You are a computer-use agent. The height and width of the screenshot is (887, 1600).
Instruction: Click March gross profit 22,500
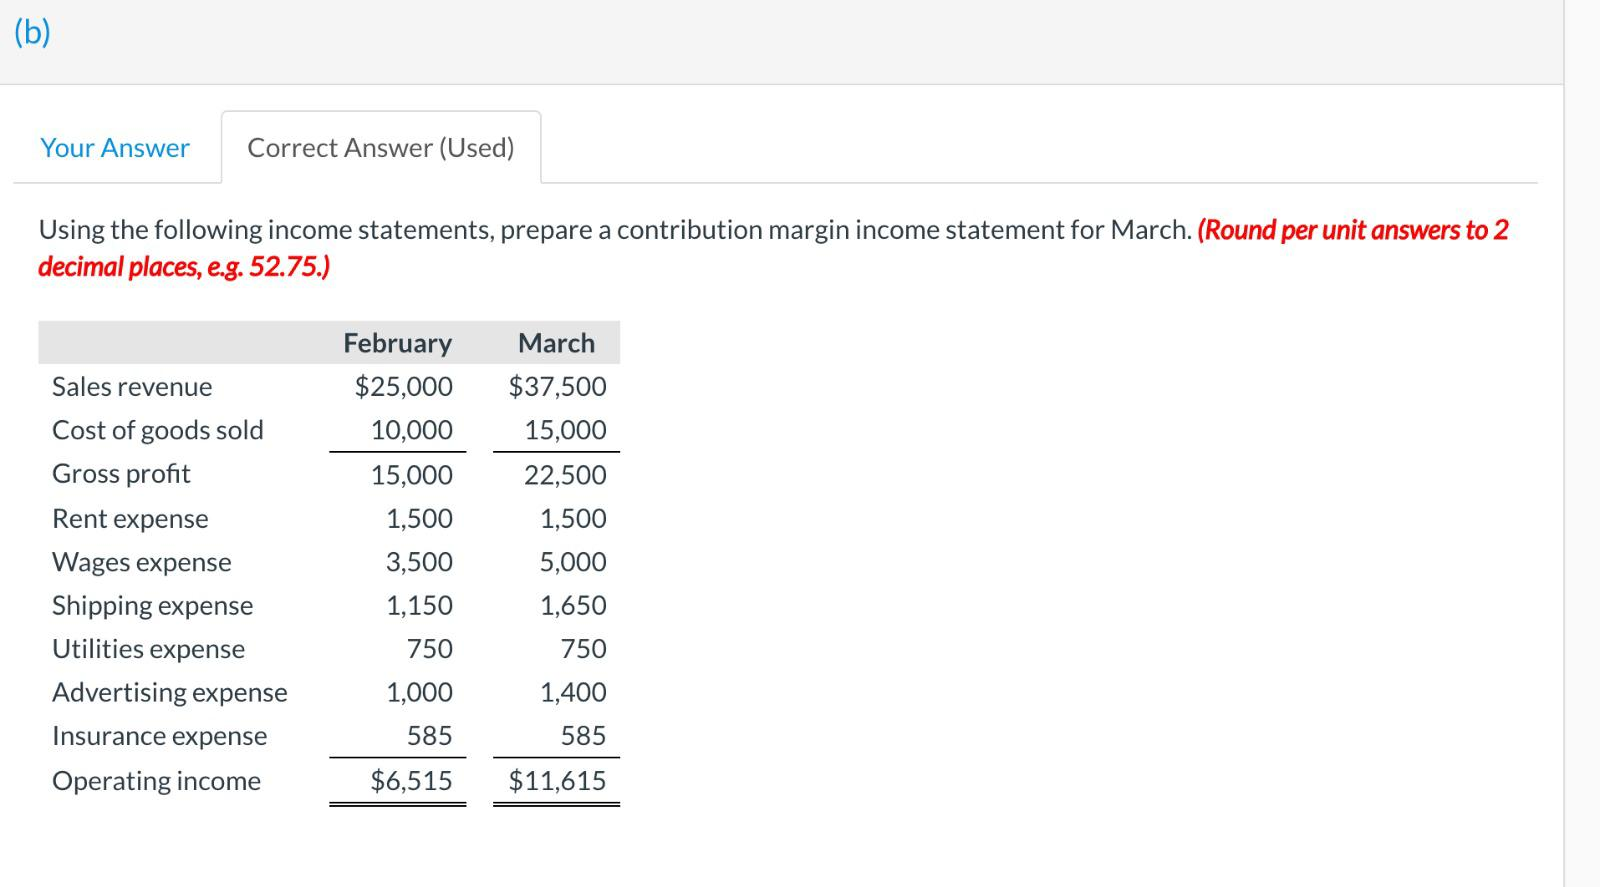click(565, 475)
